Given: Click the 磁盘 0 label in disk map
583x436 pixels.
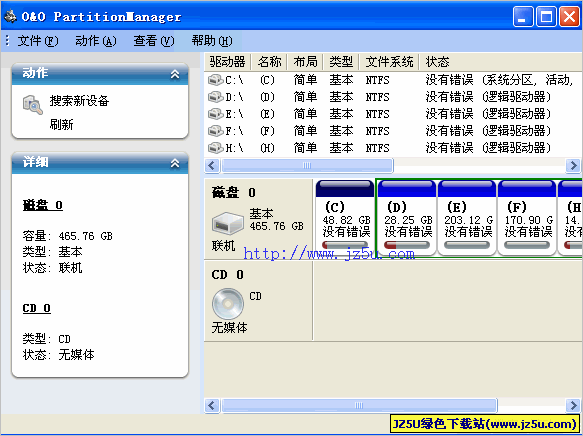Looking at the screenshot, I should click(x=233, y=192).
